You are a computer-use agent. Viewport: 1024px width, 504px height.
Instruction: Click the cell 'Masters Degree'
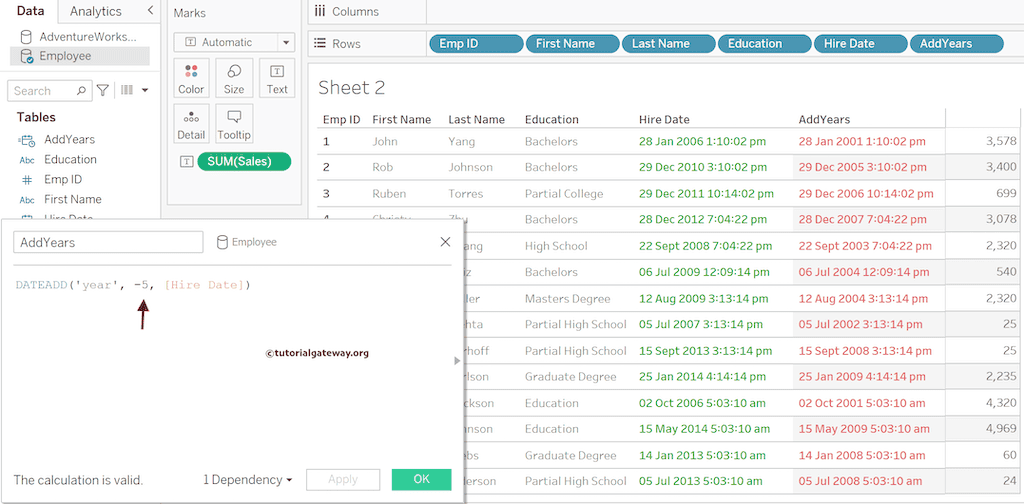(568, 298)
